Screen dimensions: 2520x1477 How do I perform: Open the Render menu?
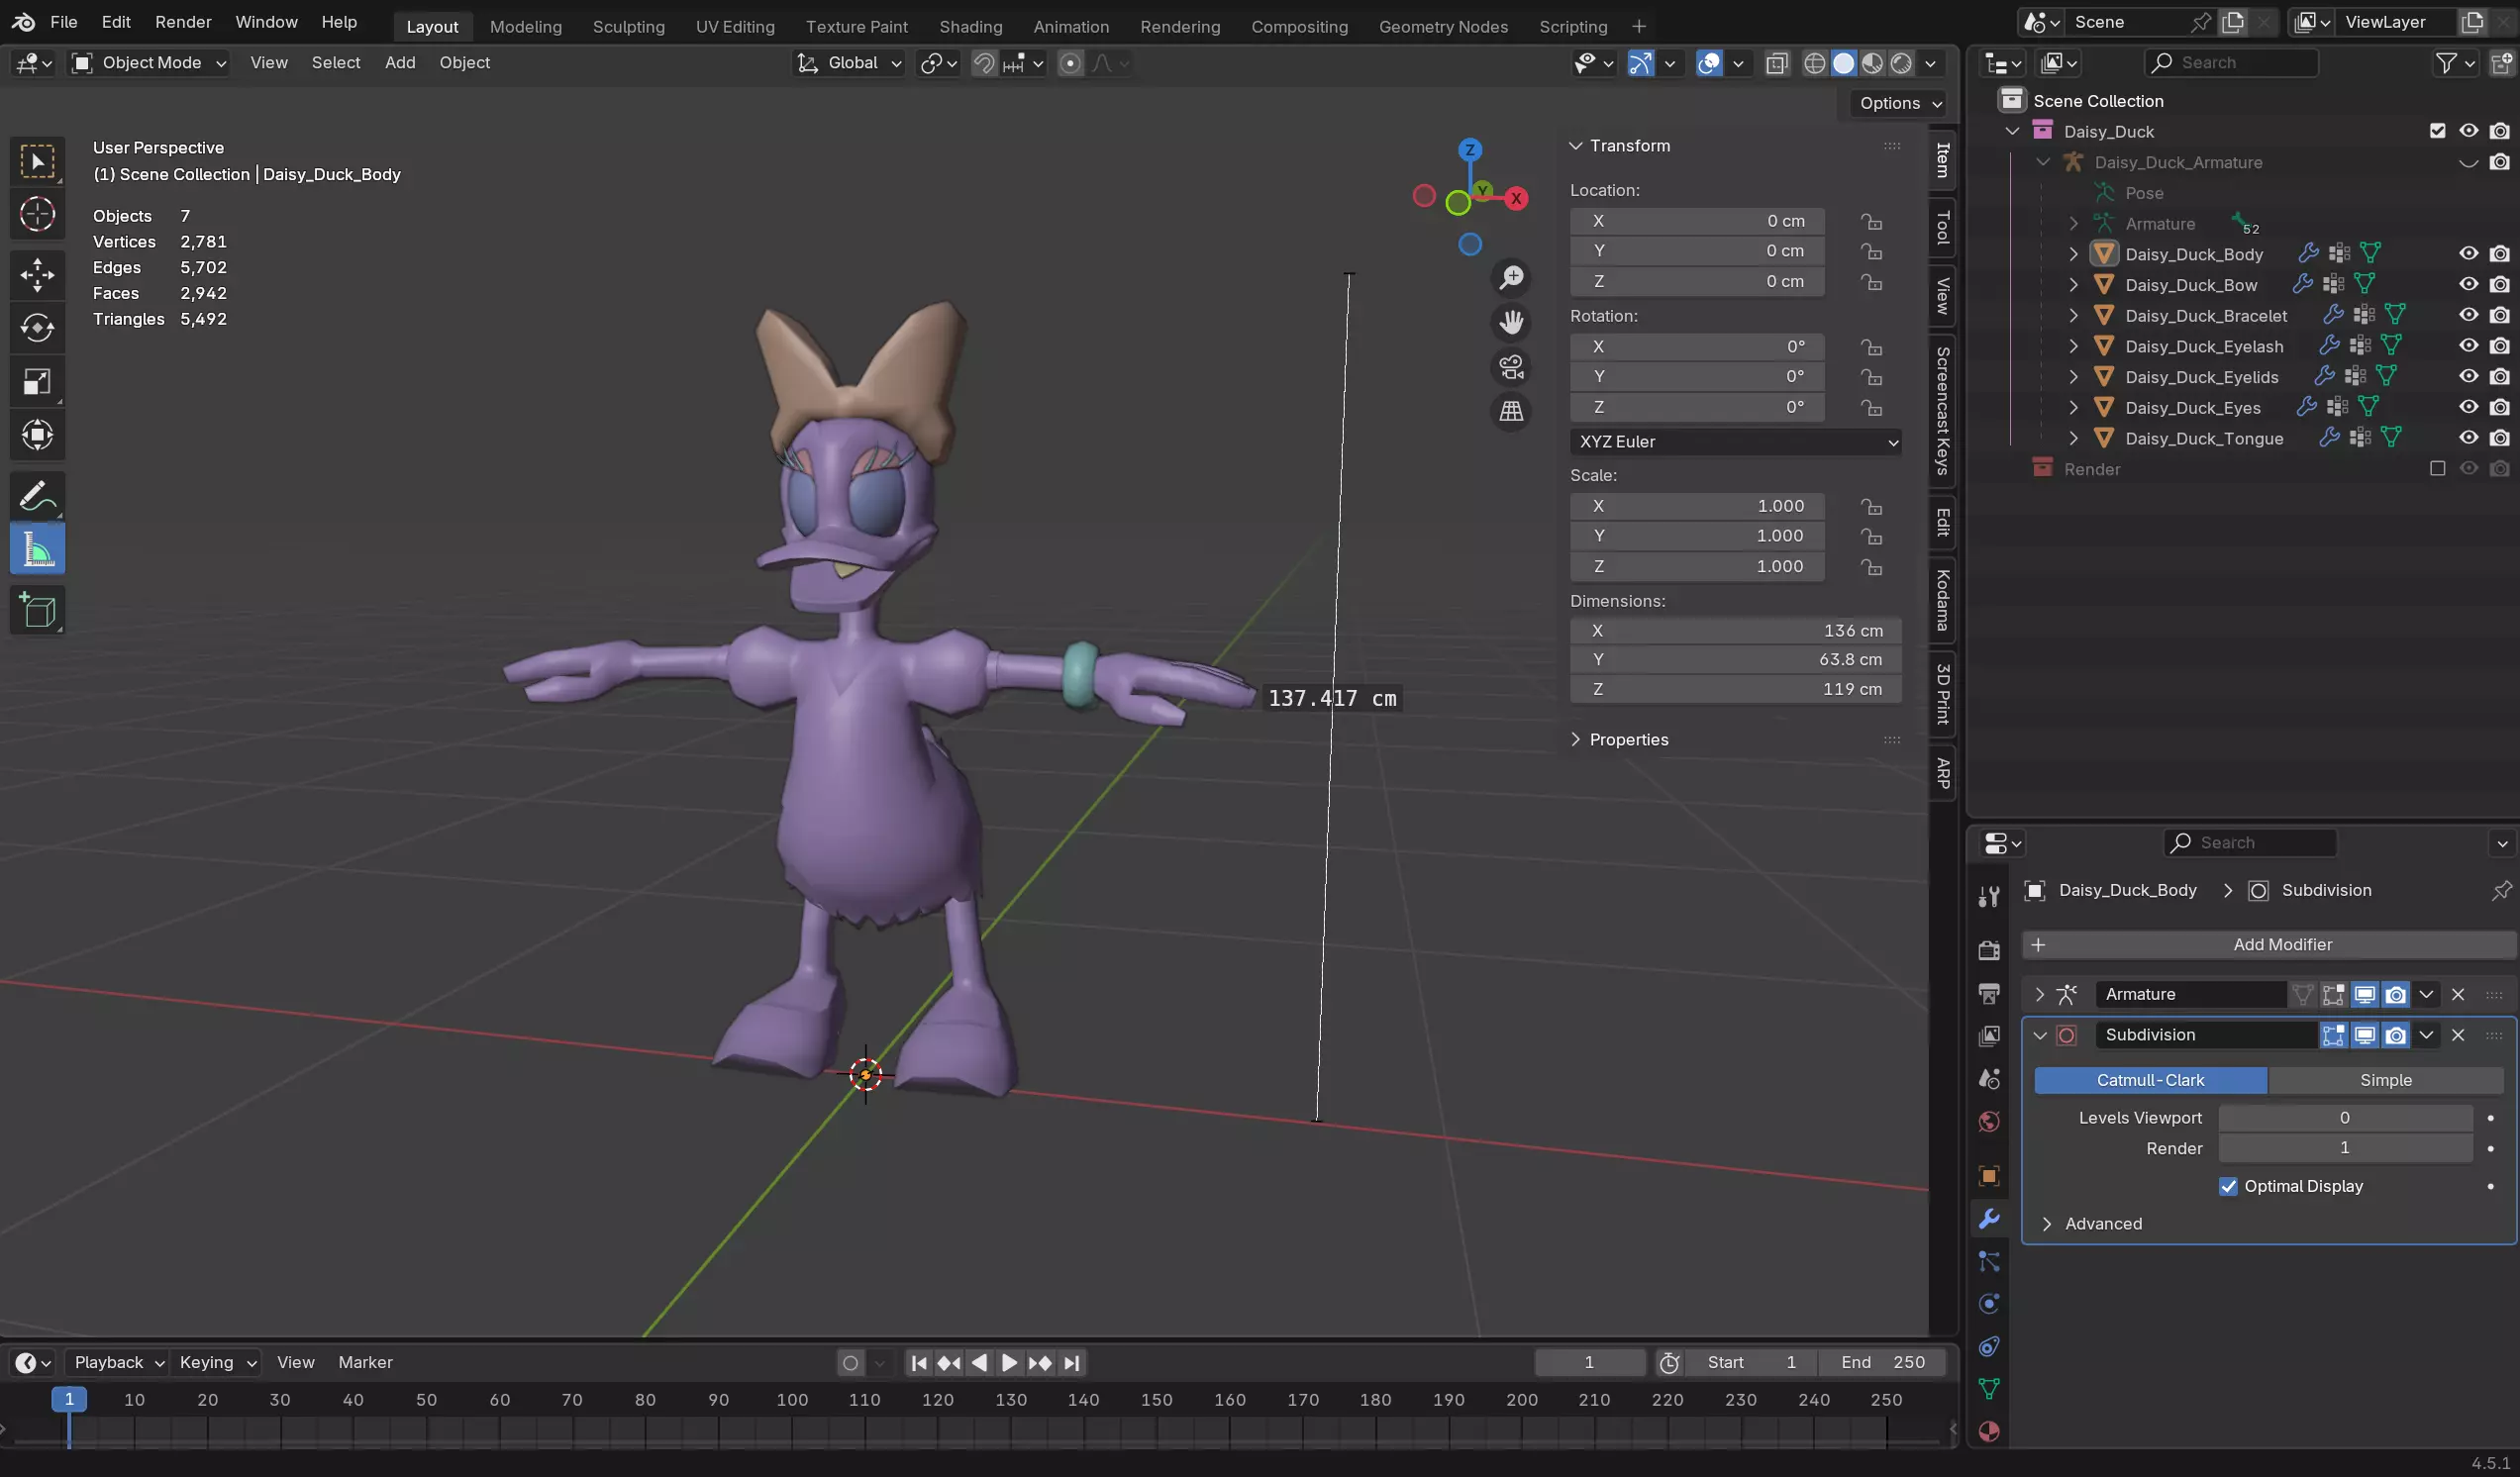point(183,22)
